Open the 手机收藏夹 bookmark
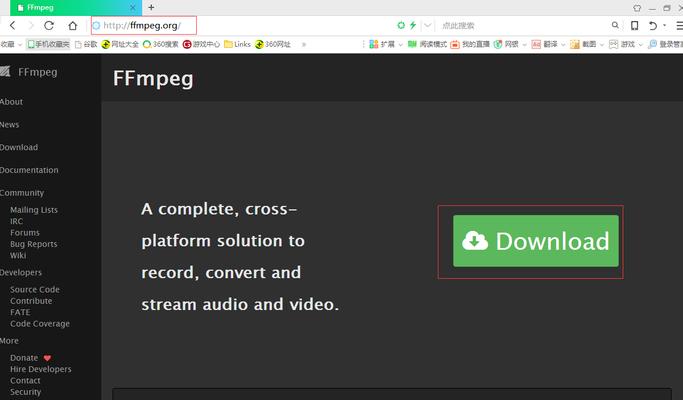683x400 pixels. click(x=48, y=44)
